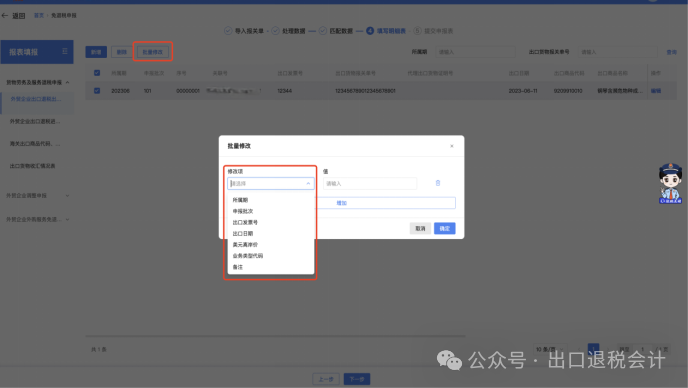Close the 批量修改 dialog

click(452, 146)
